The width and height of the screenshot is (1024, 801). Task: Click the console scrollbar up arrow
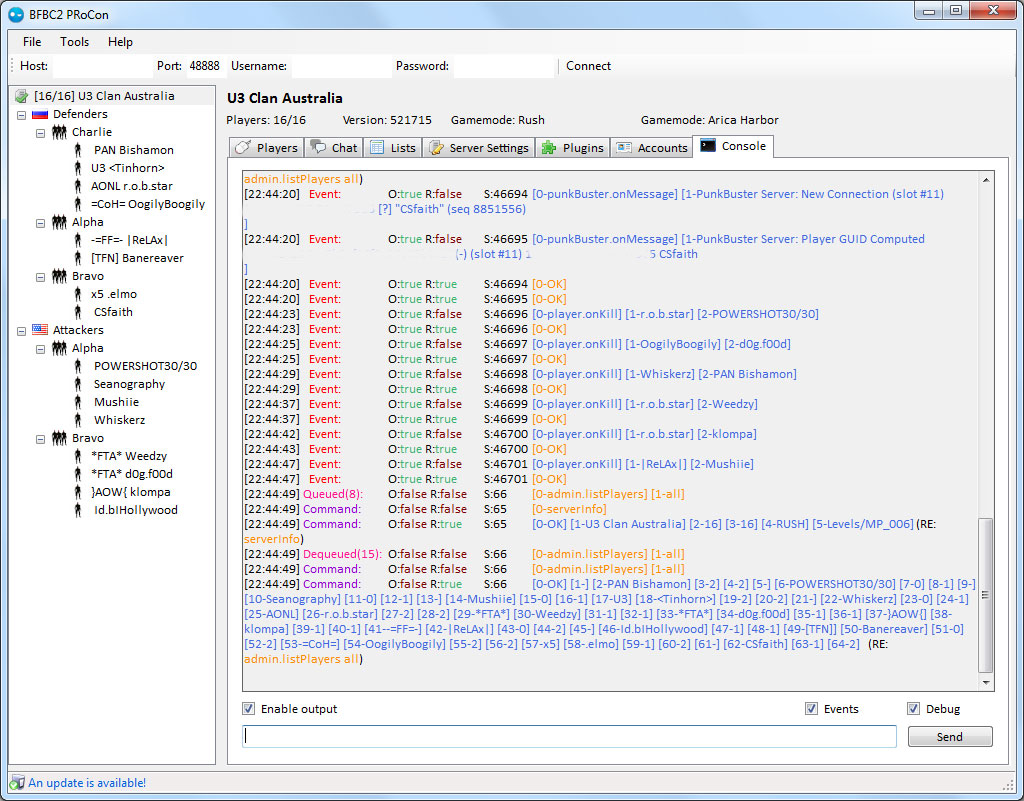point(985,180)
